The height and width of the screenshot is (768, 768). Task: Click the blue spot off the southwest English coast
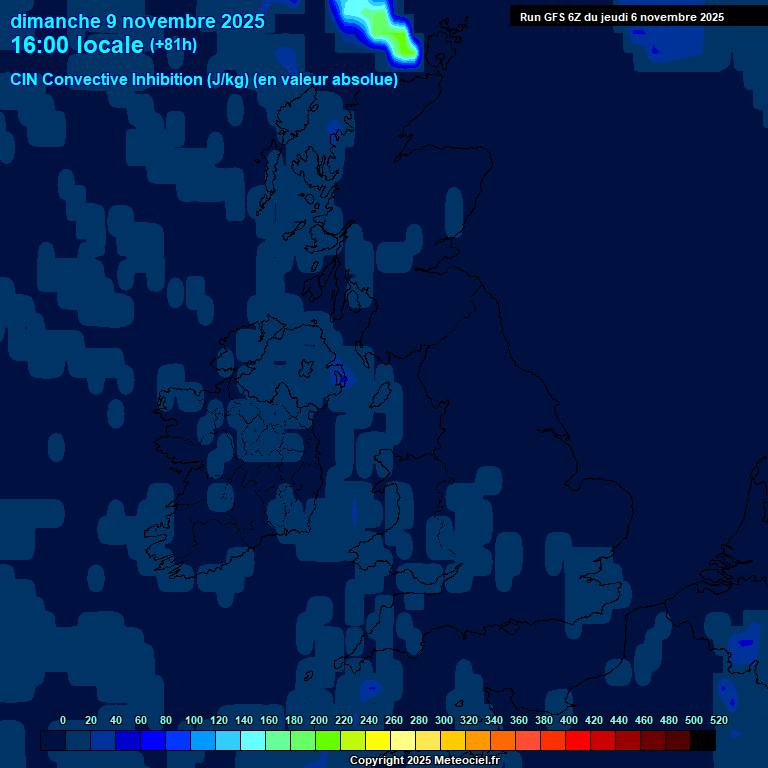point(370,688)
